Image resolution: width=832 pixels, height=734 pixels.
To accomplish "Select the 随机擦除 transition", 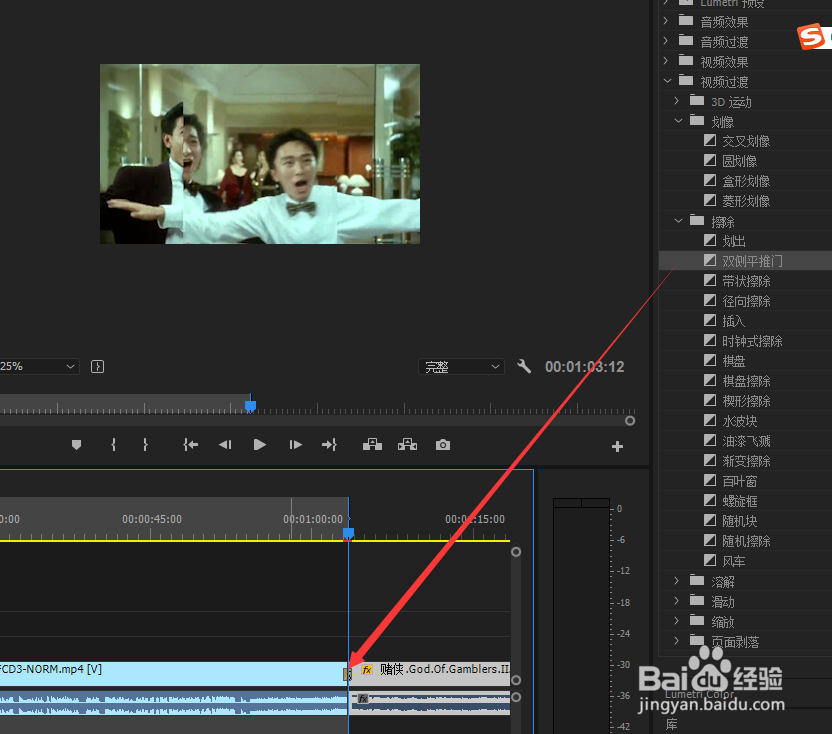I will [x=746, y=541].
